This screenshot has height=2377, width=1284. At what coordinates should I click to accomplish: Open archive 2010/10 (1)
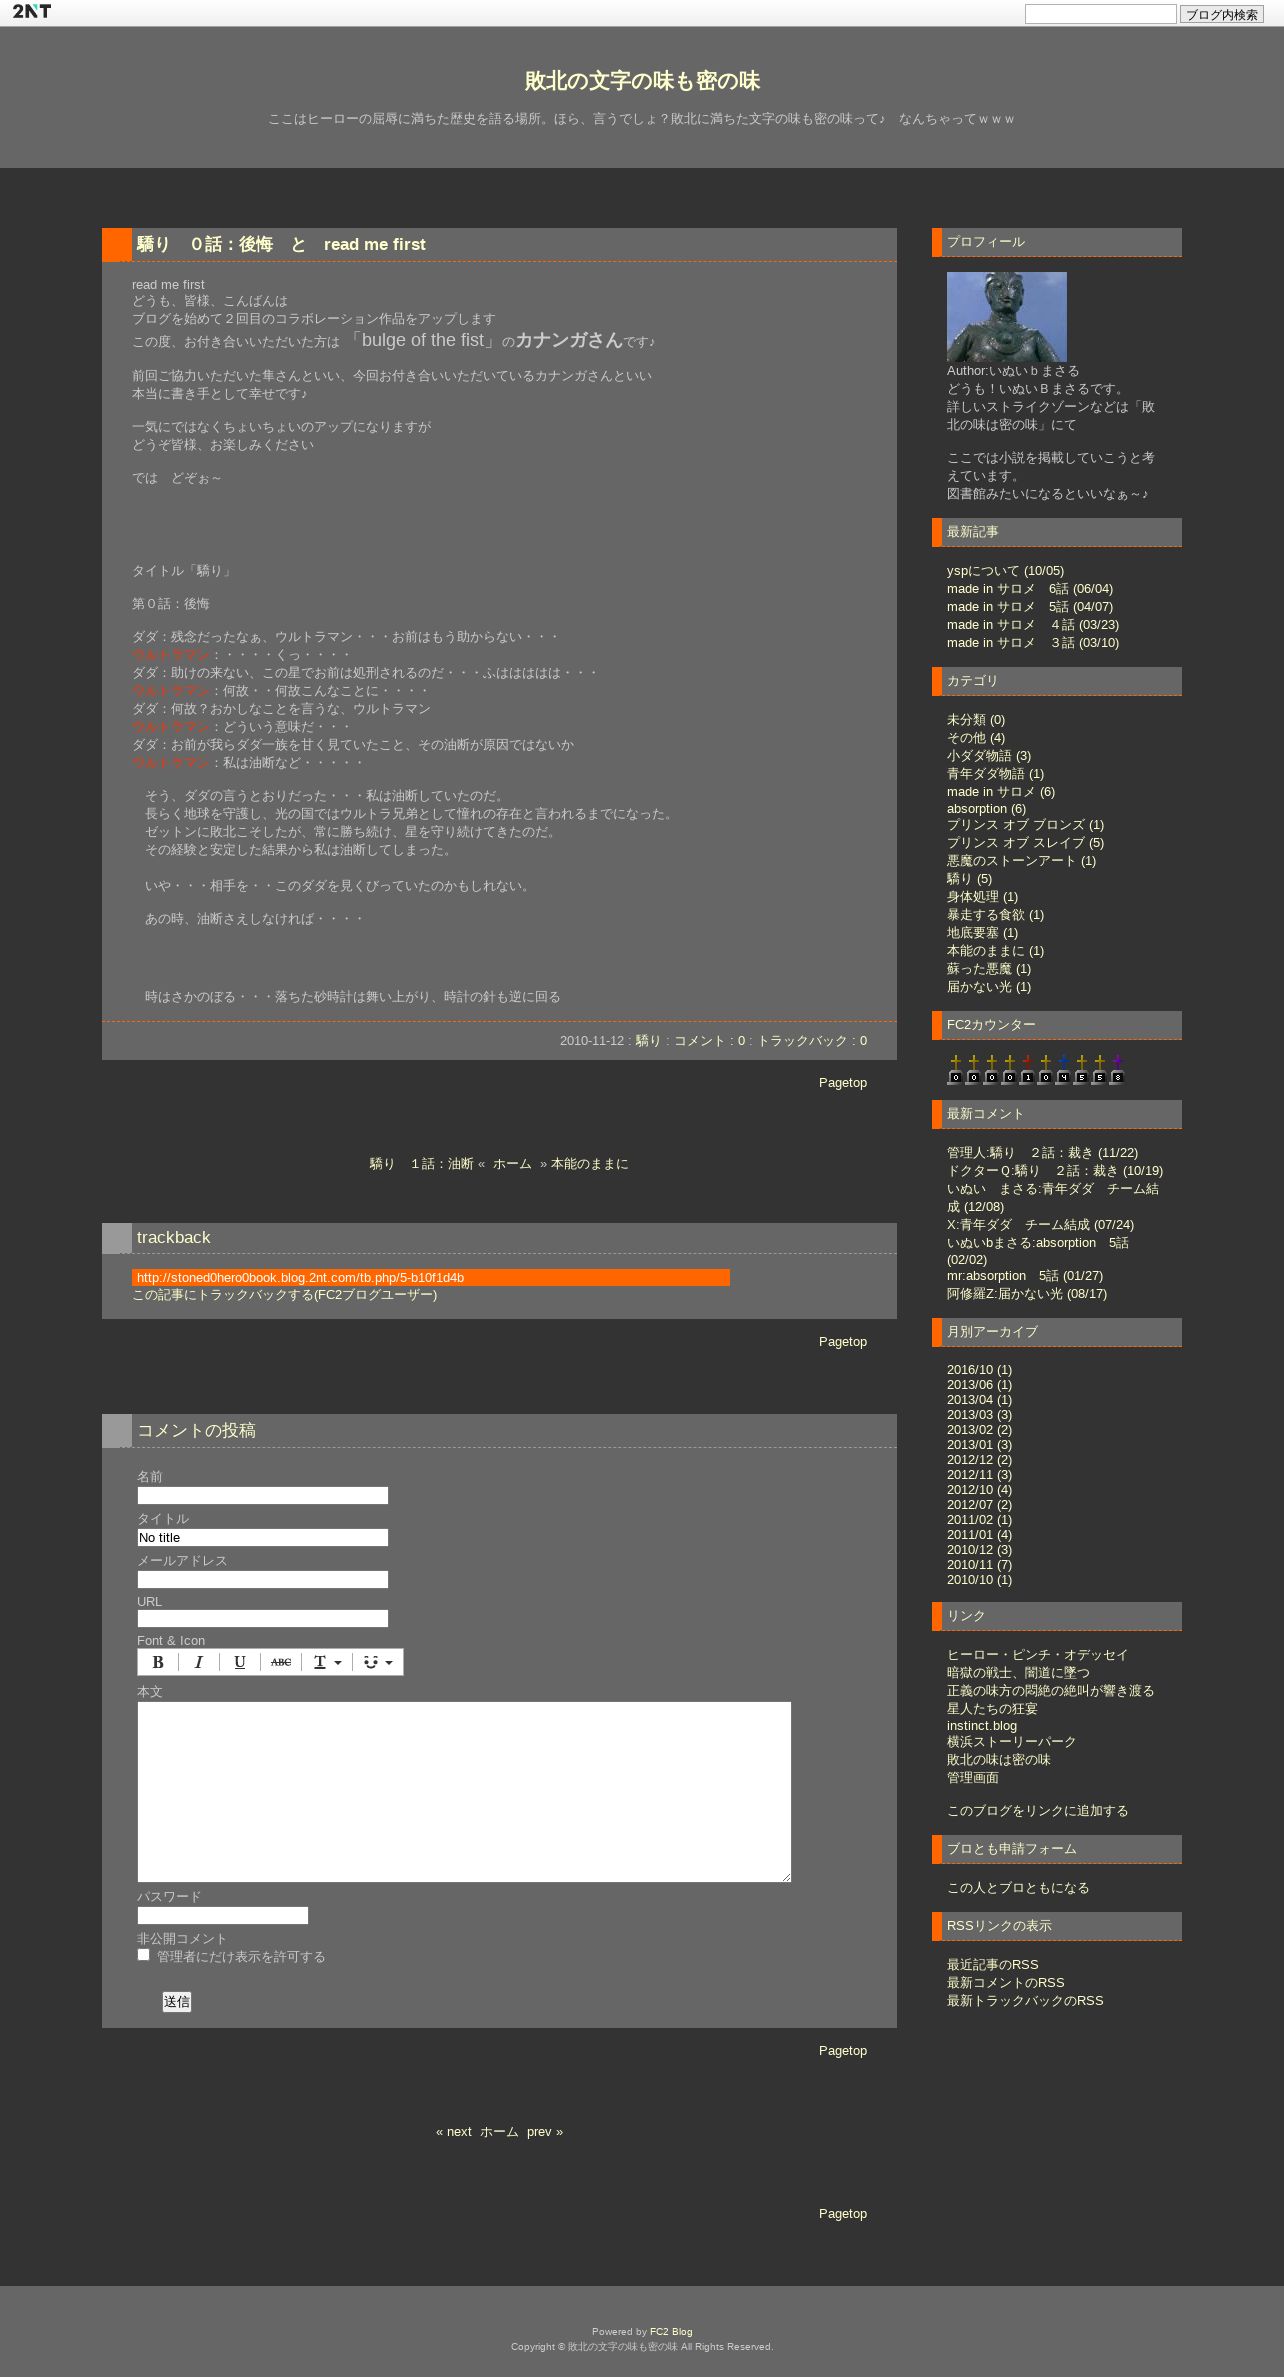(x=979, y=1580)
